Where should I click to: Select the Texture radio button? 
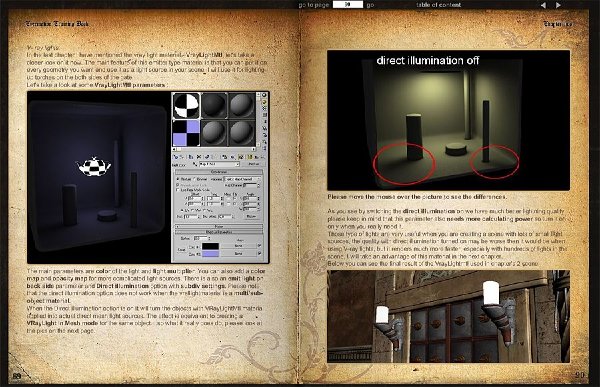coord(178,179)
